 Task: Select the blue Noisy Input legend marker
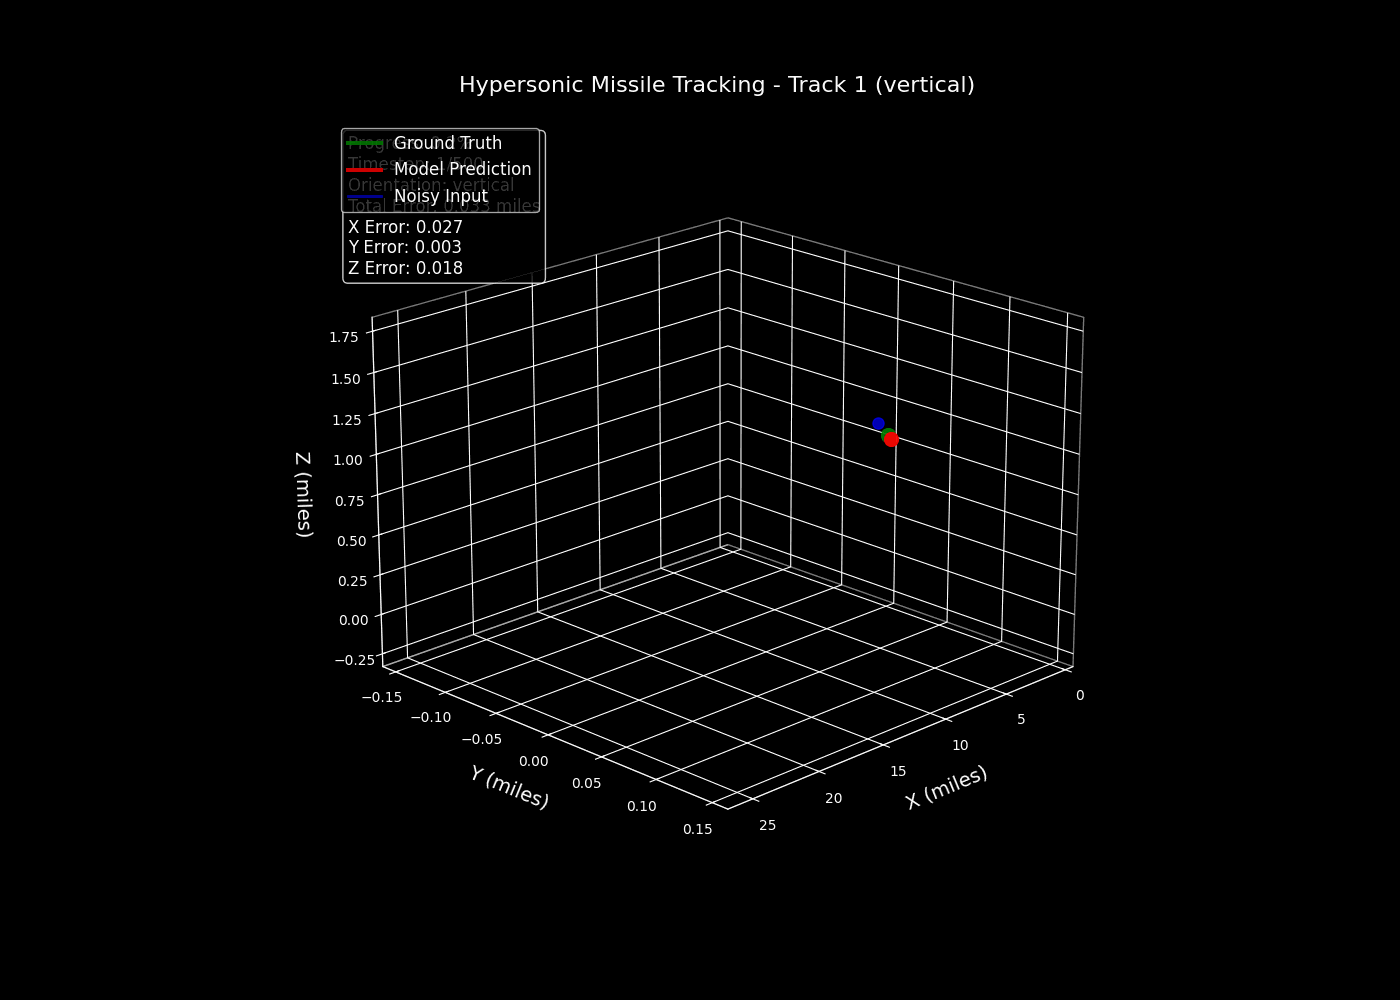(x=365, y=196)
